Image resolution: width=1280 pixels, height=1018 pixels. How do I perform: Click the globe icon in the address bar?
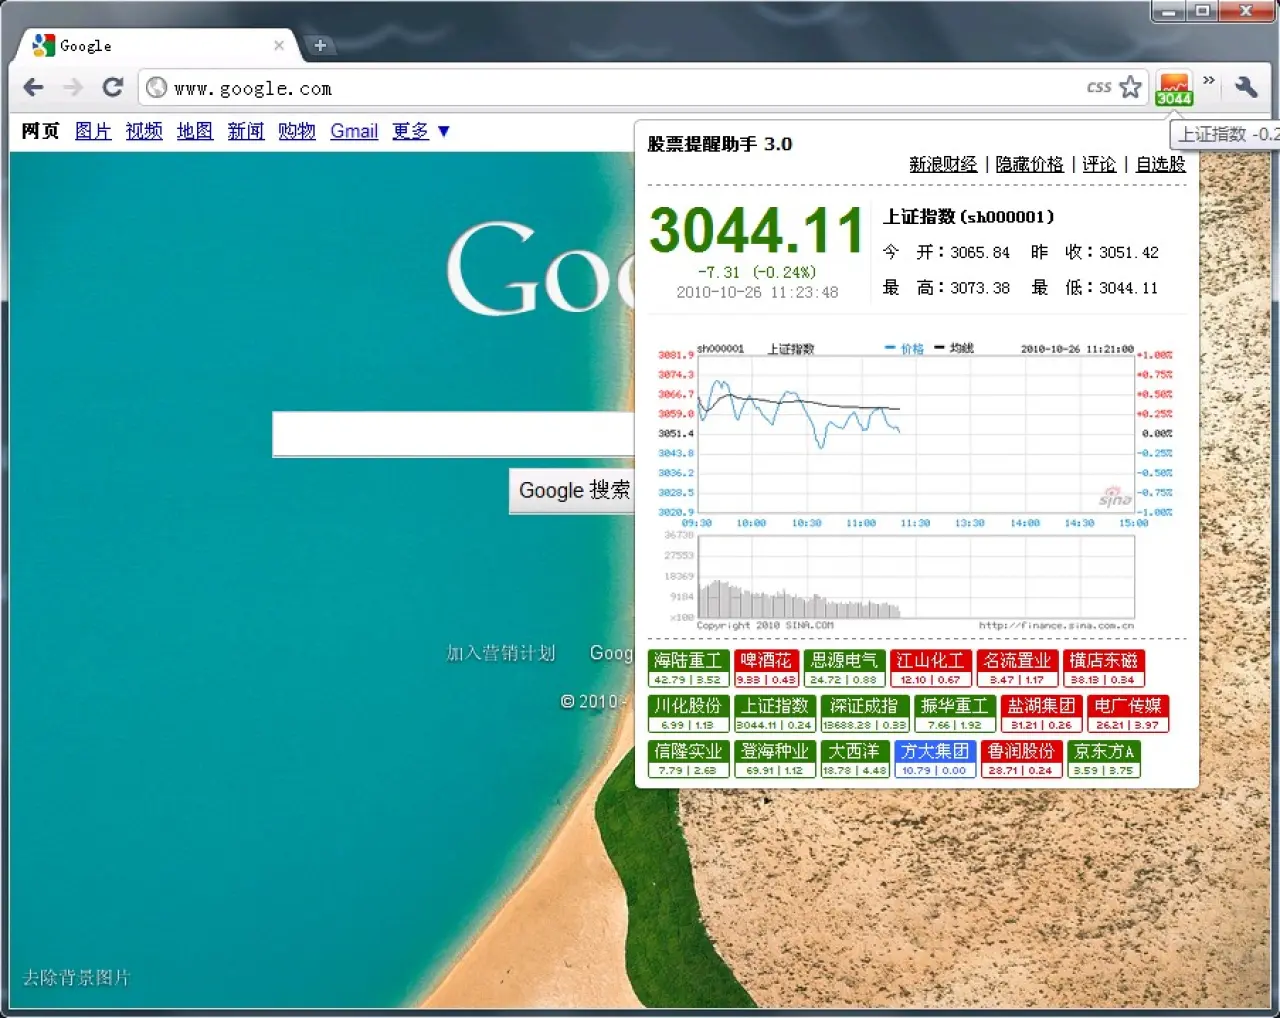click(x=157, y=87)
